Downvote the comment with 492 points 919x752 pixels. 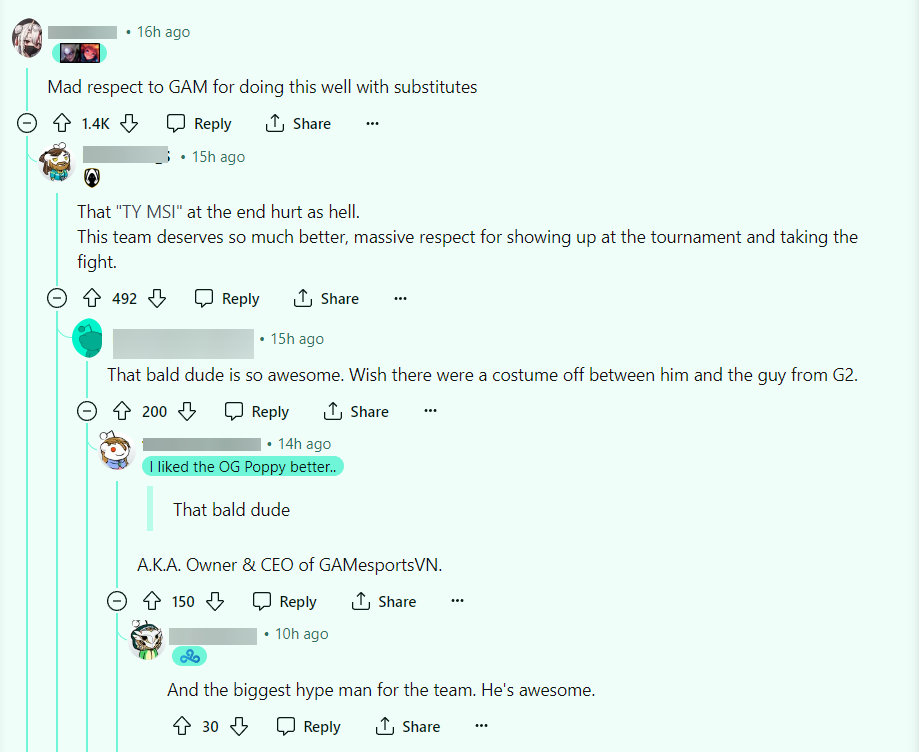[156, 298]
